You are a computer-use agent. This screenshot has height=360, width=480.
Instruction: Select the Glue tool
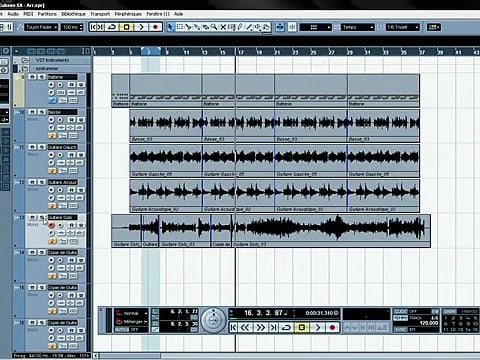pos(197,27)
